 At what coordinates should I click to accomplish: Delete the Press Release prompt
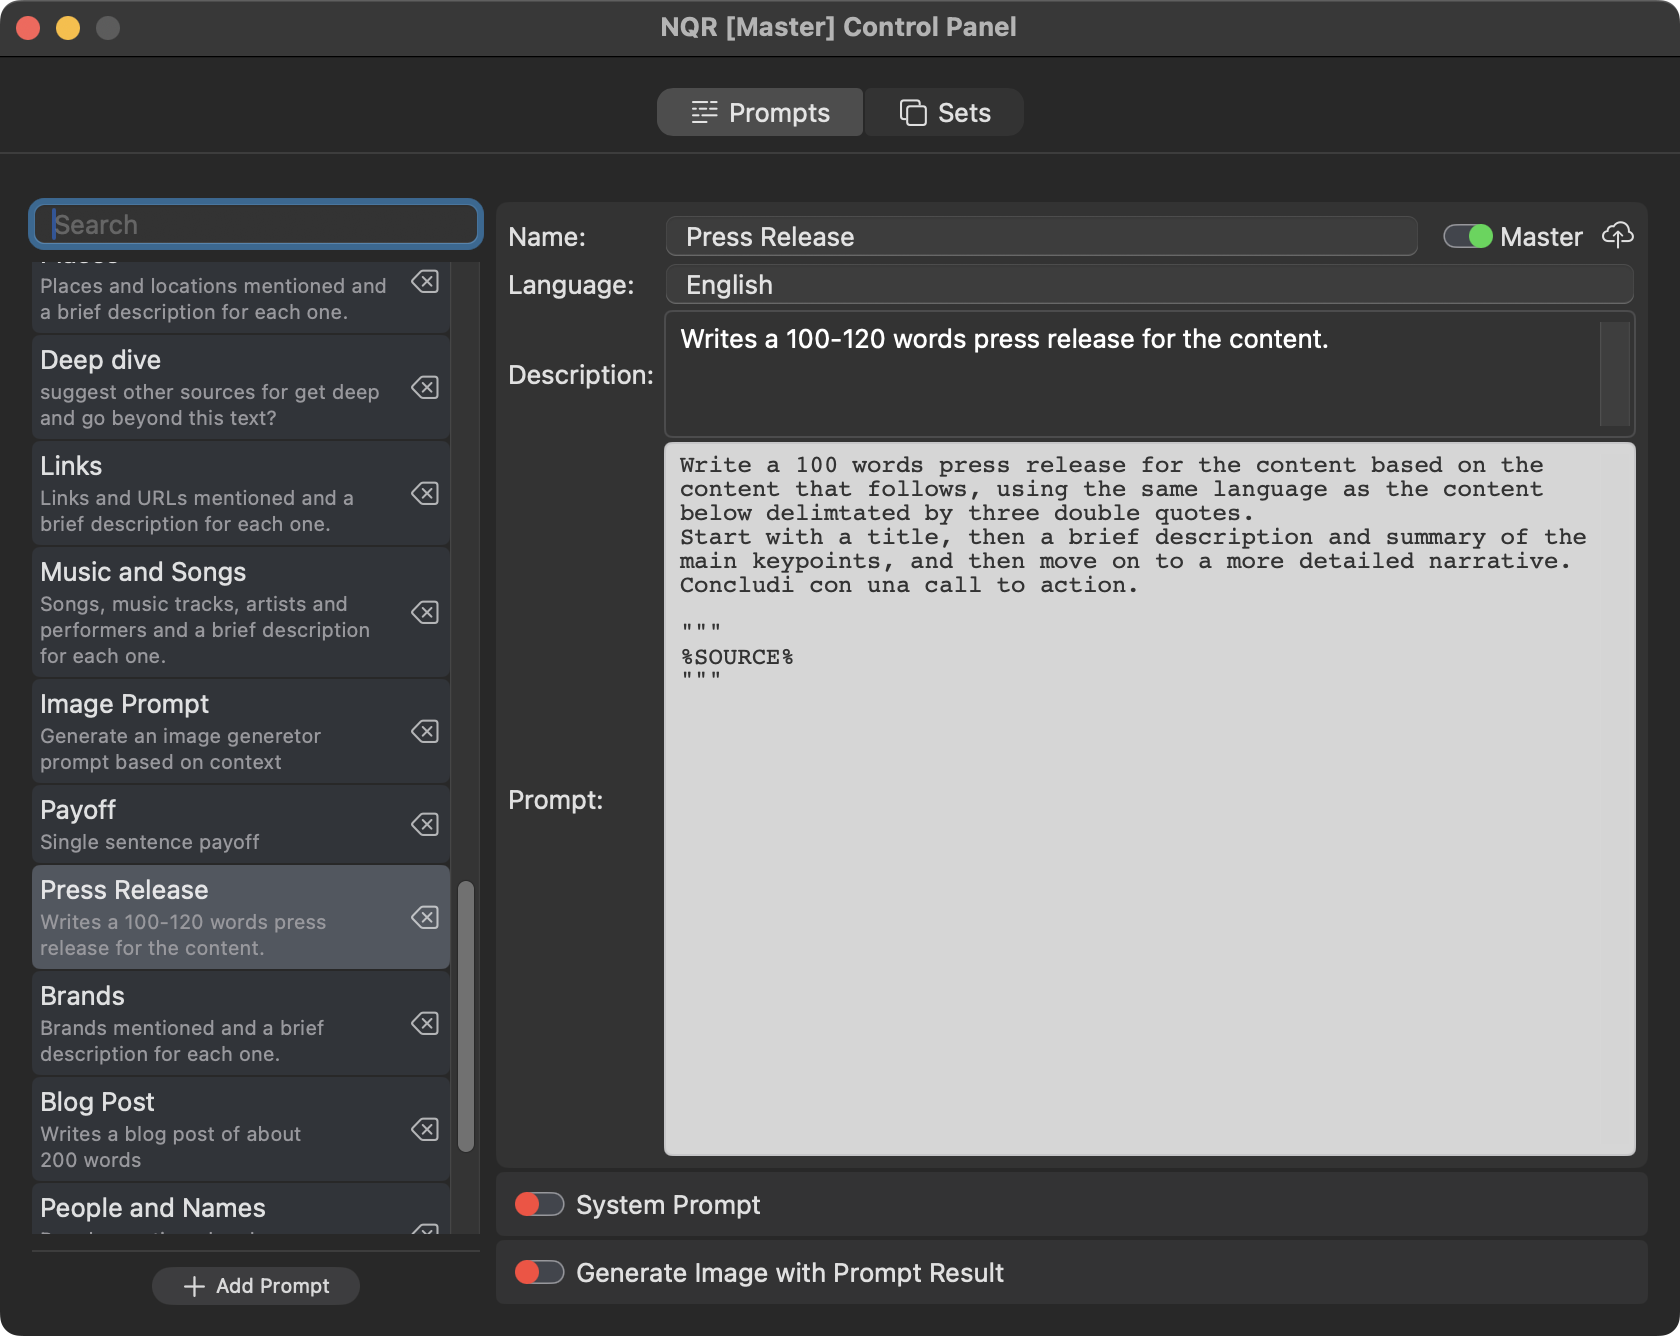(x=425, y=918)
